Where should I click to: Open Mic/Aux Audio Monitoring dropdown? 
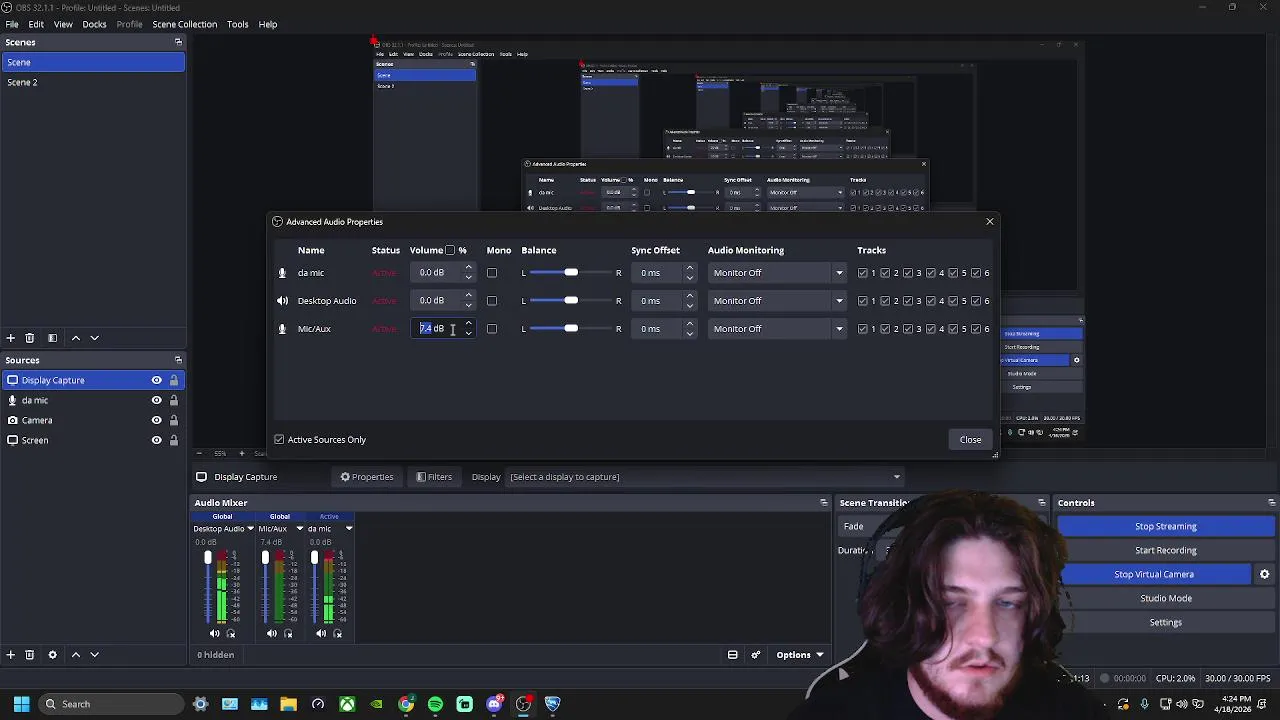(x=778, y=329)
